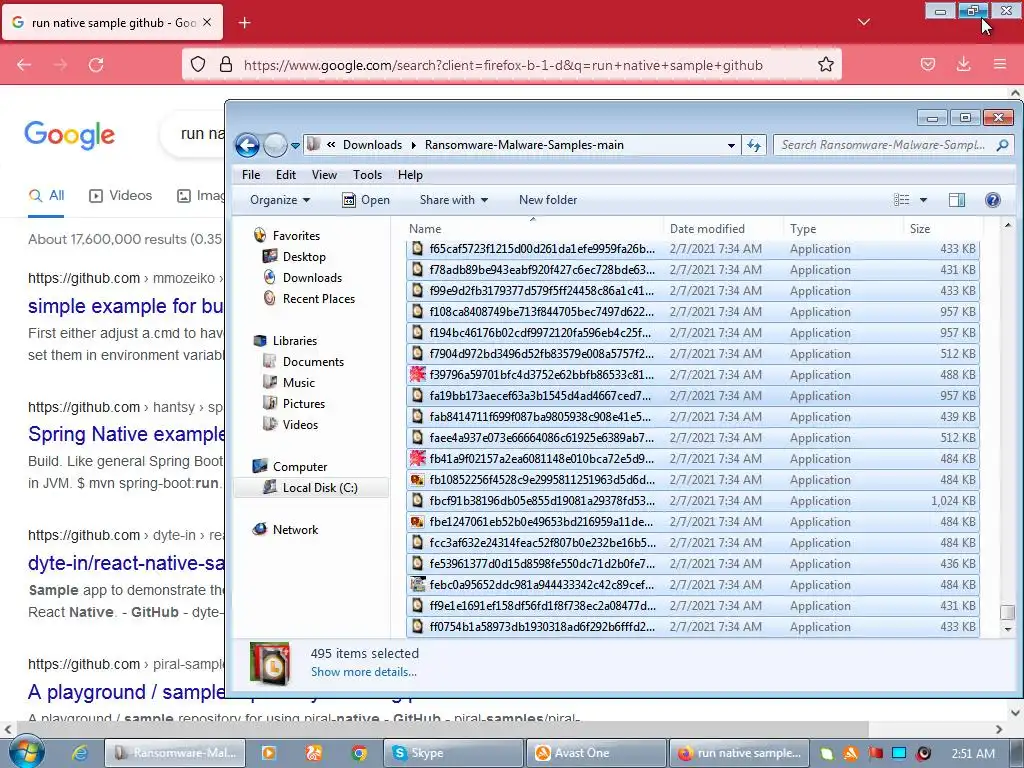The height and width of the screenshot is (768, 1024).
Task: Toggle the preview pane icon
Action: pyautogui.click(x=957, y=200)
